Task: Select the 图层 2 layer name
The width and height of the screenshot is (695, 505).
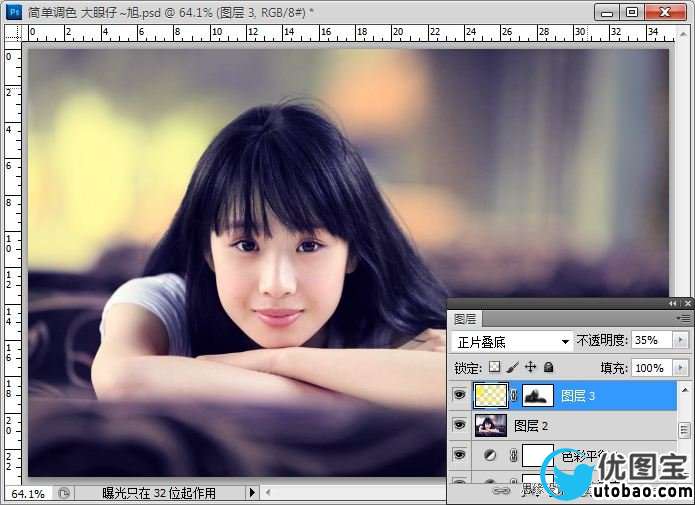Action: coord(531,426)
